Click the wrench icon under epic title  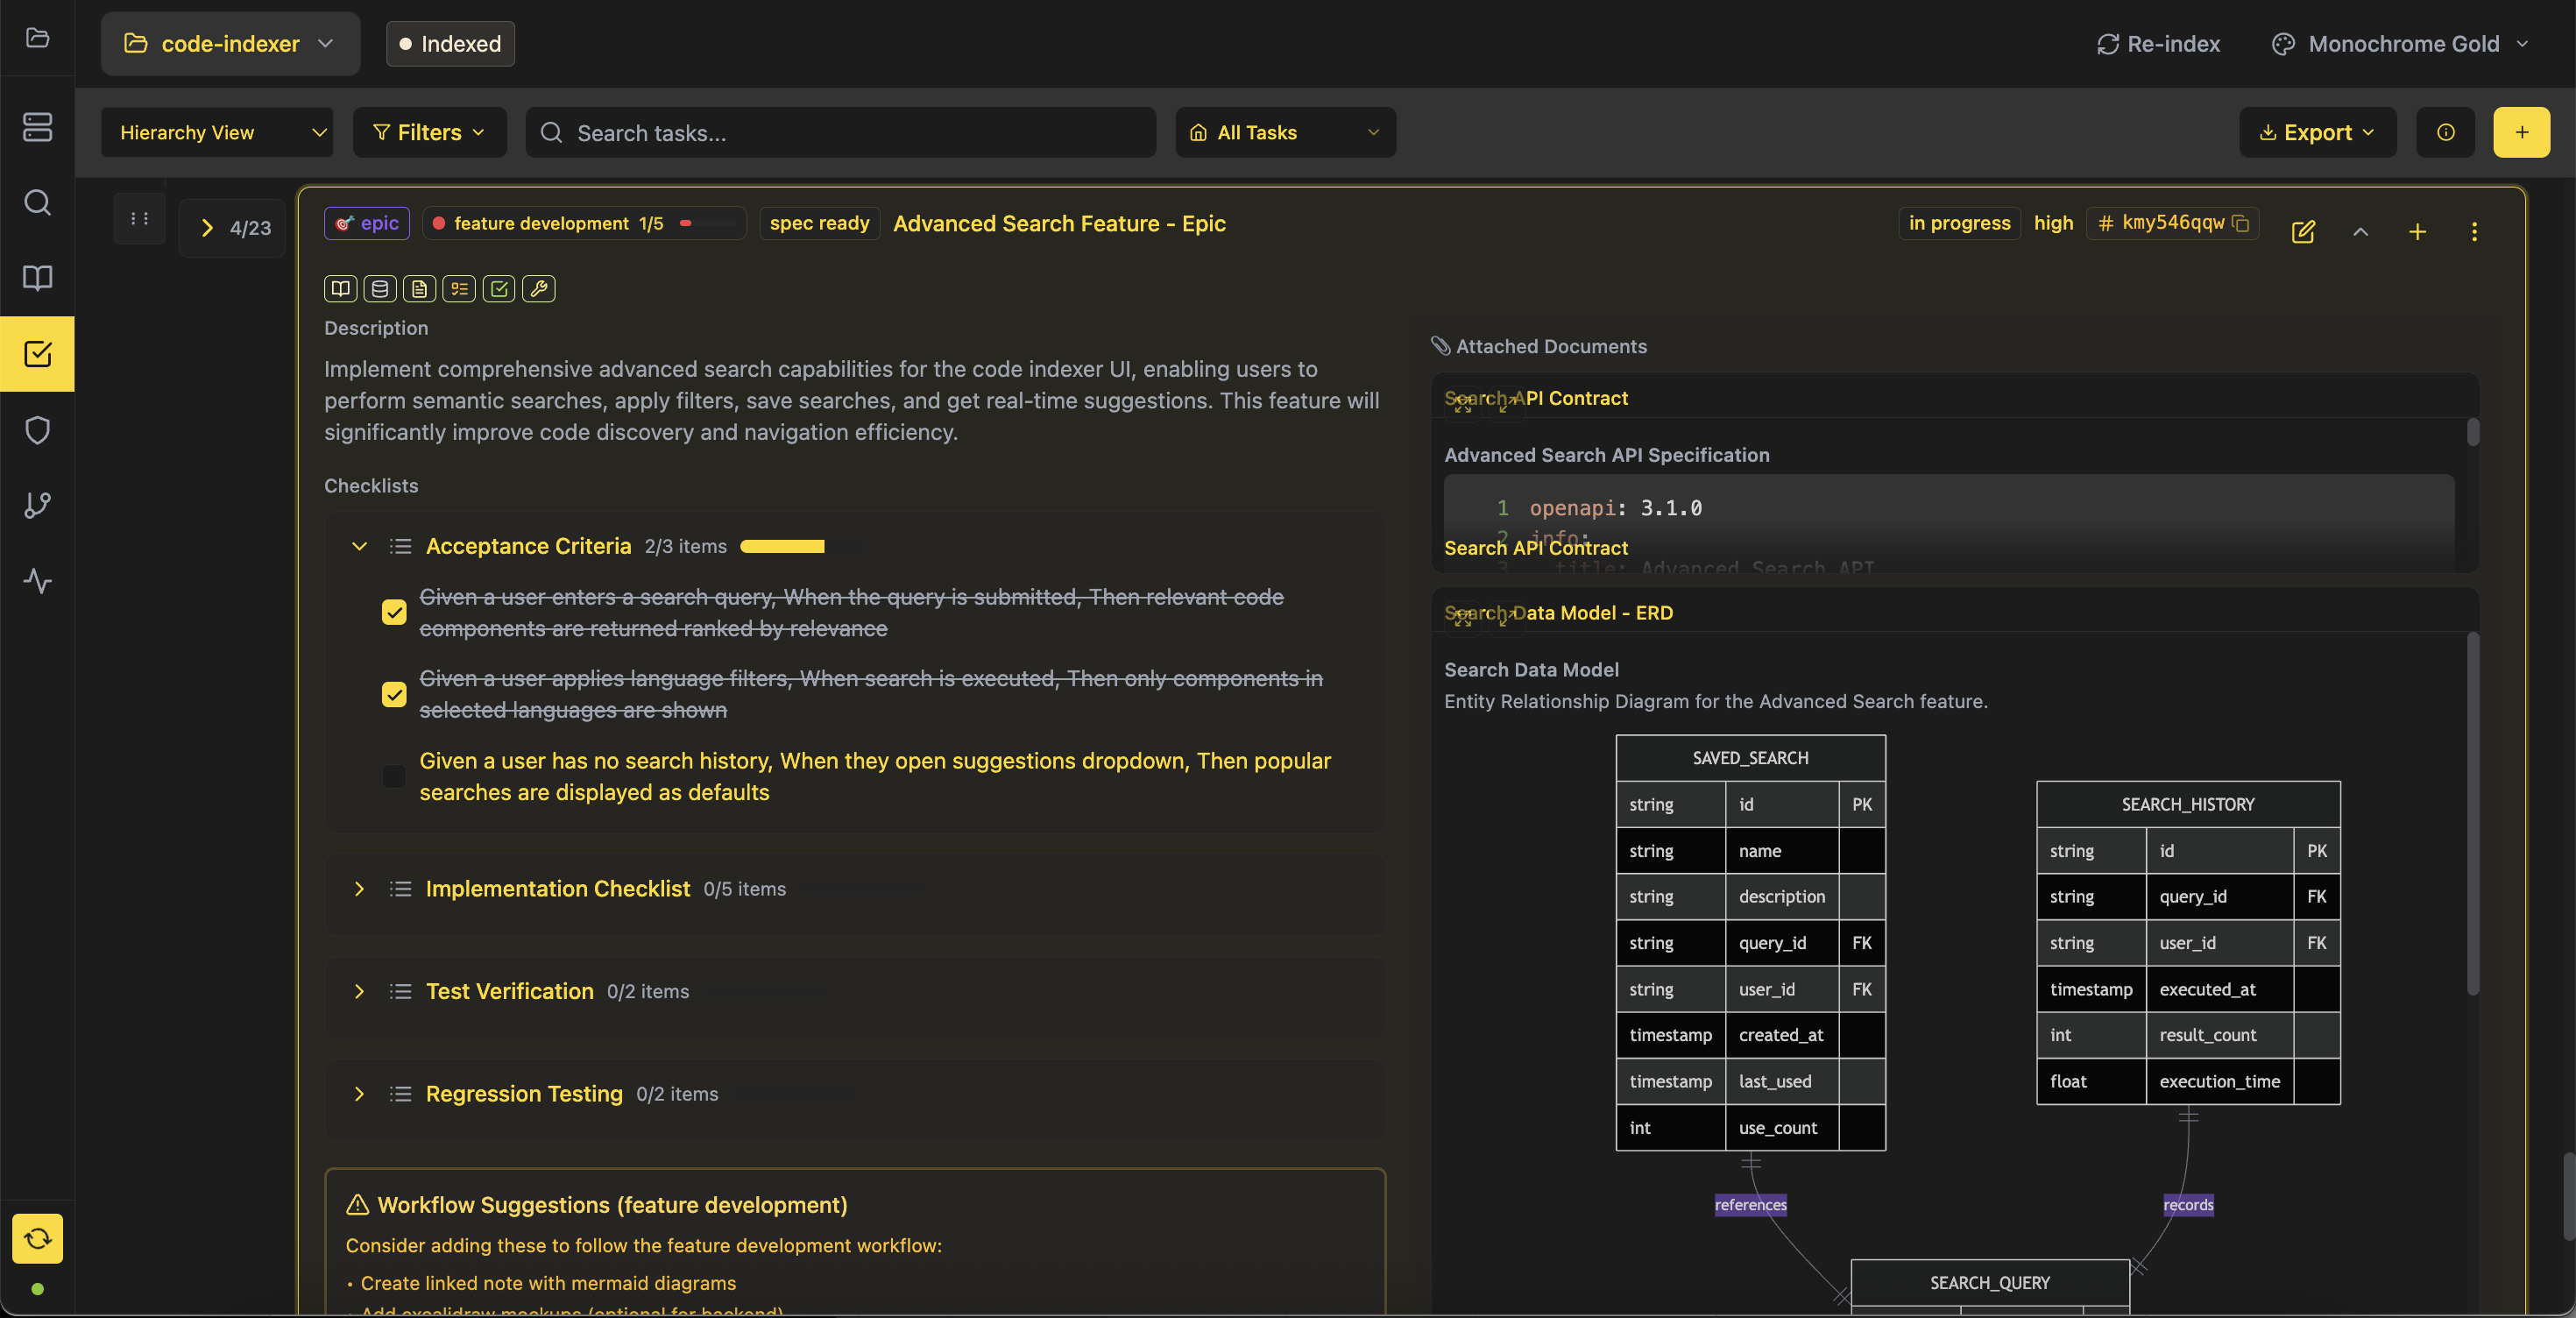pos(538,289)
